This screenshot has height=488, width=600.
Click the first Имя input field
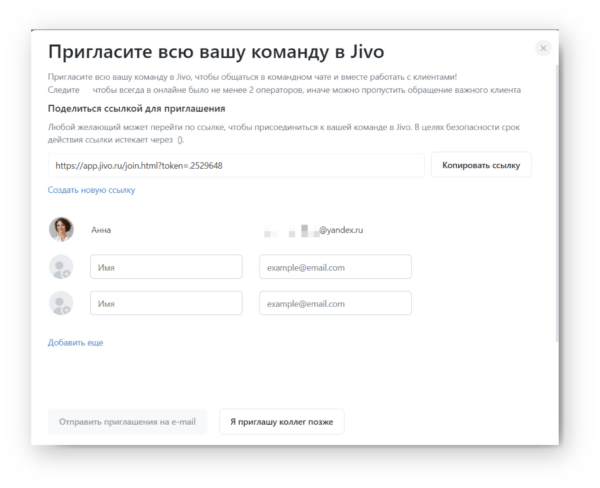166,267
